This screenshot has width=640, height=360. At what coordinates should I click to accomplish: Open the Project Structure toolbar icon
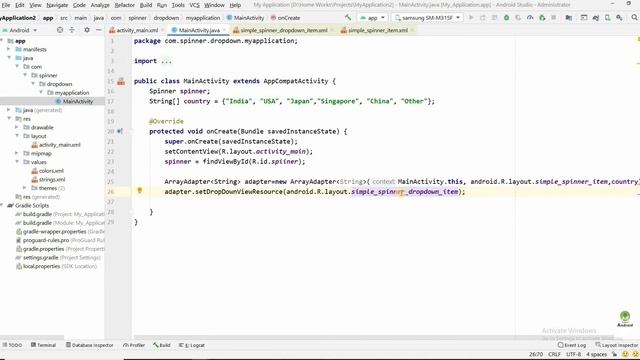(569, 18)
